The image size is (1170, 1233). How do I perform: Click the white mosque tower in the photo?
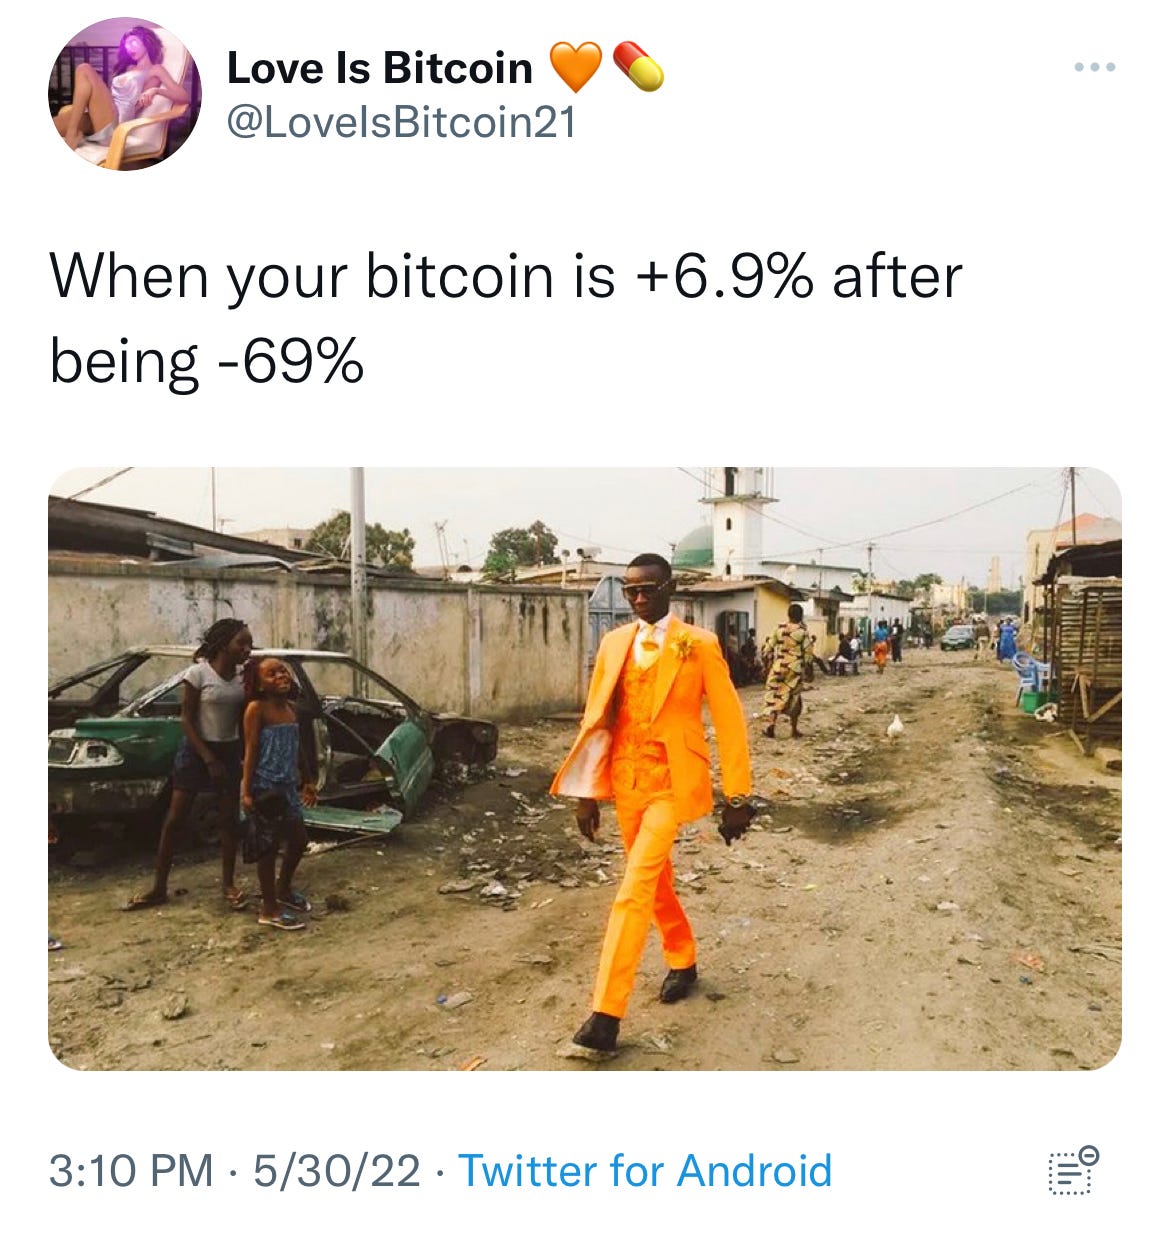738,520
